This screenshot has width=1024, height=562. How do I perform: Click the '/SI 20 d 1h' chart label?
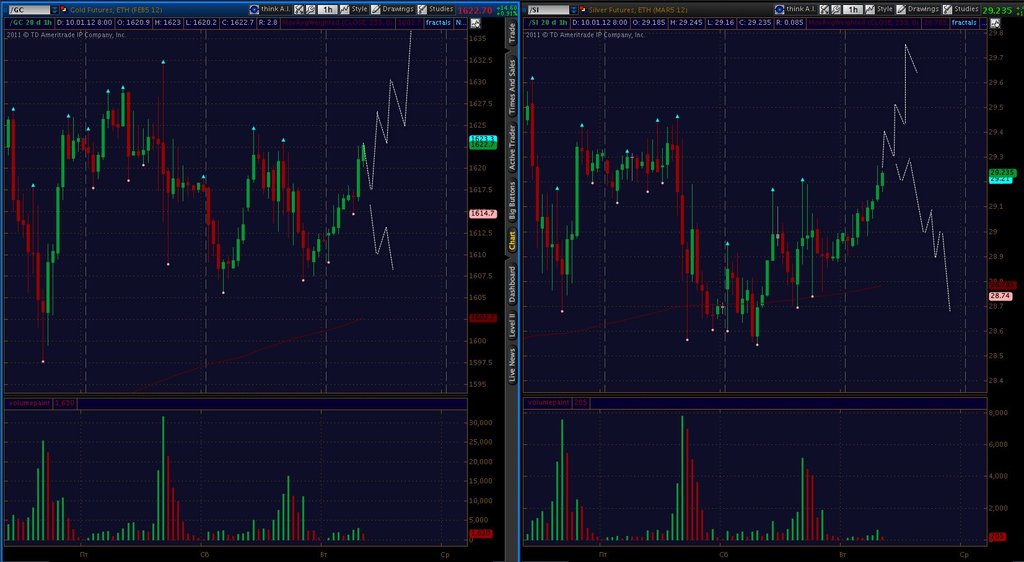point(550,23)
